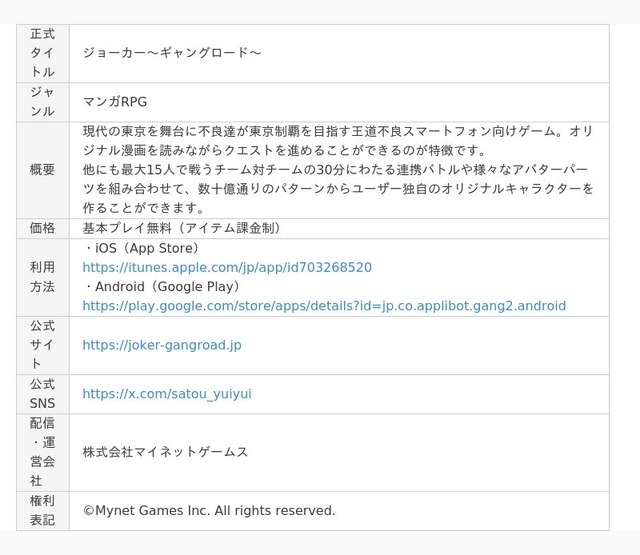Click the overview line starting 他にも最大15人で戦う
The height and width of the screenshot is (555, 640).
tap(335, 169)
